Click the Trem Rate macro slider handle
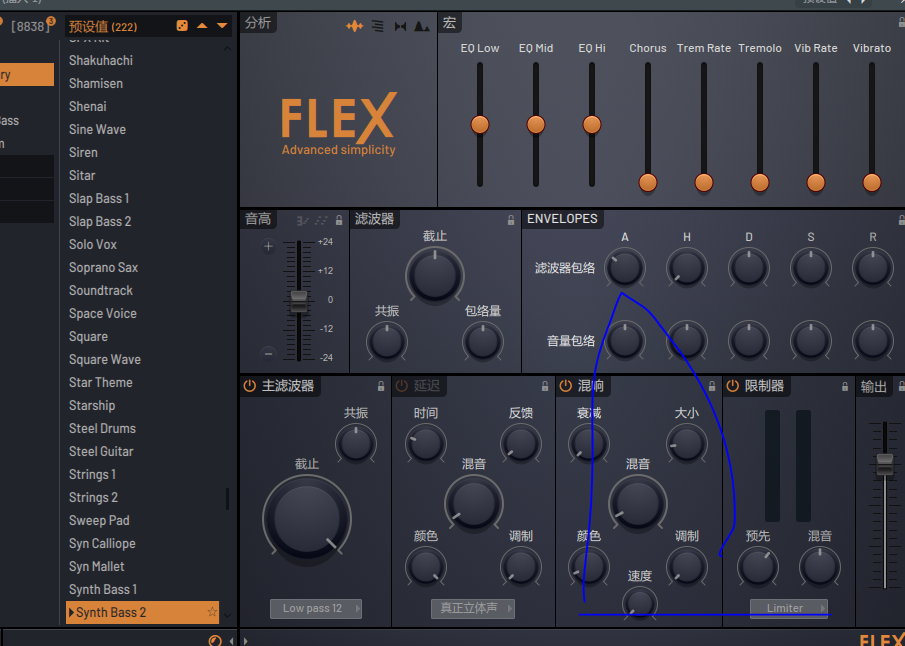Image resolution: width=905 pixels, height=646 pixels. 704,182
